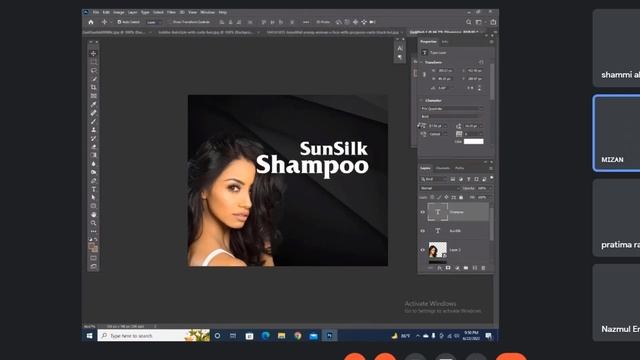Open the Windows Start button
This screenshot has height=360, width=640.
tap(89, 336)
